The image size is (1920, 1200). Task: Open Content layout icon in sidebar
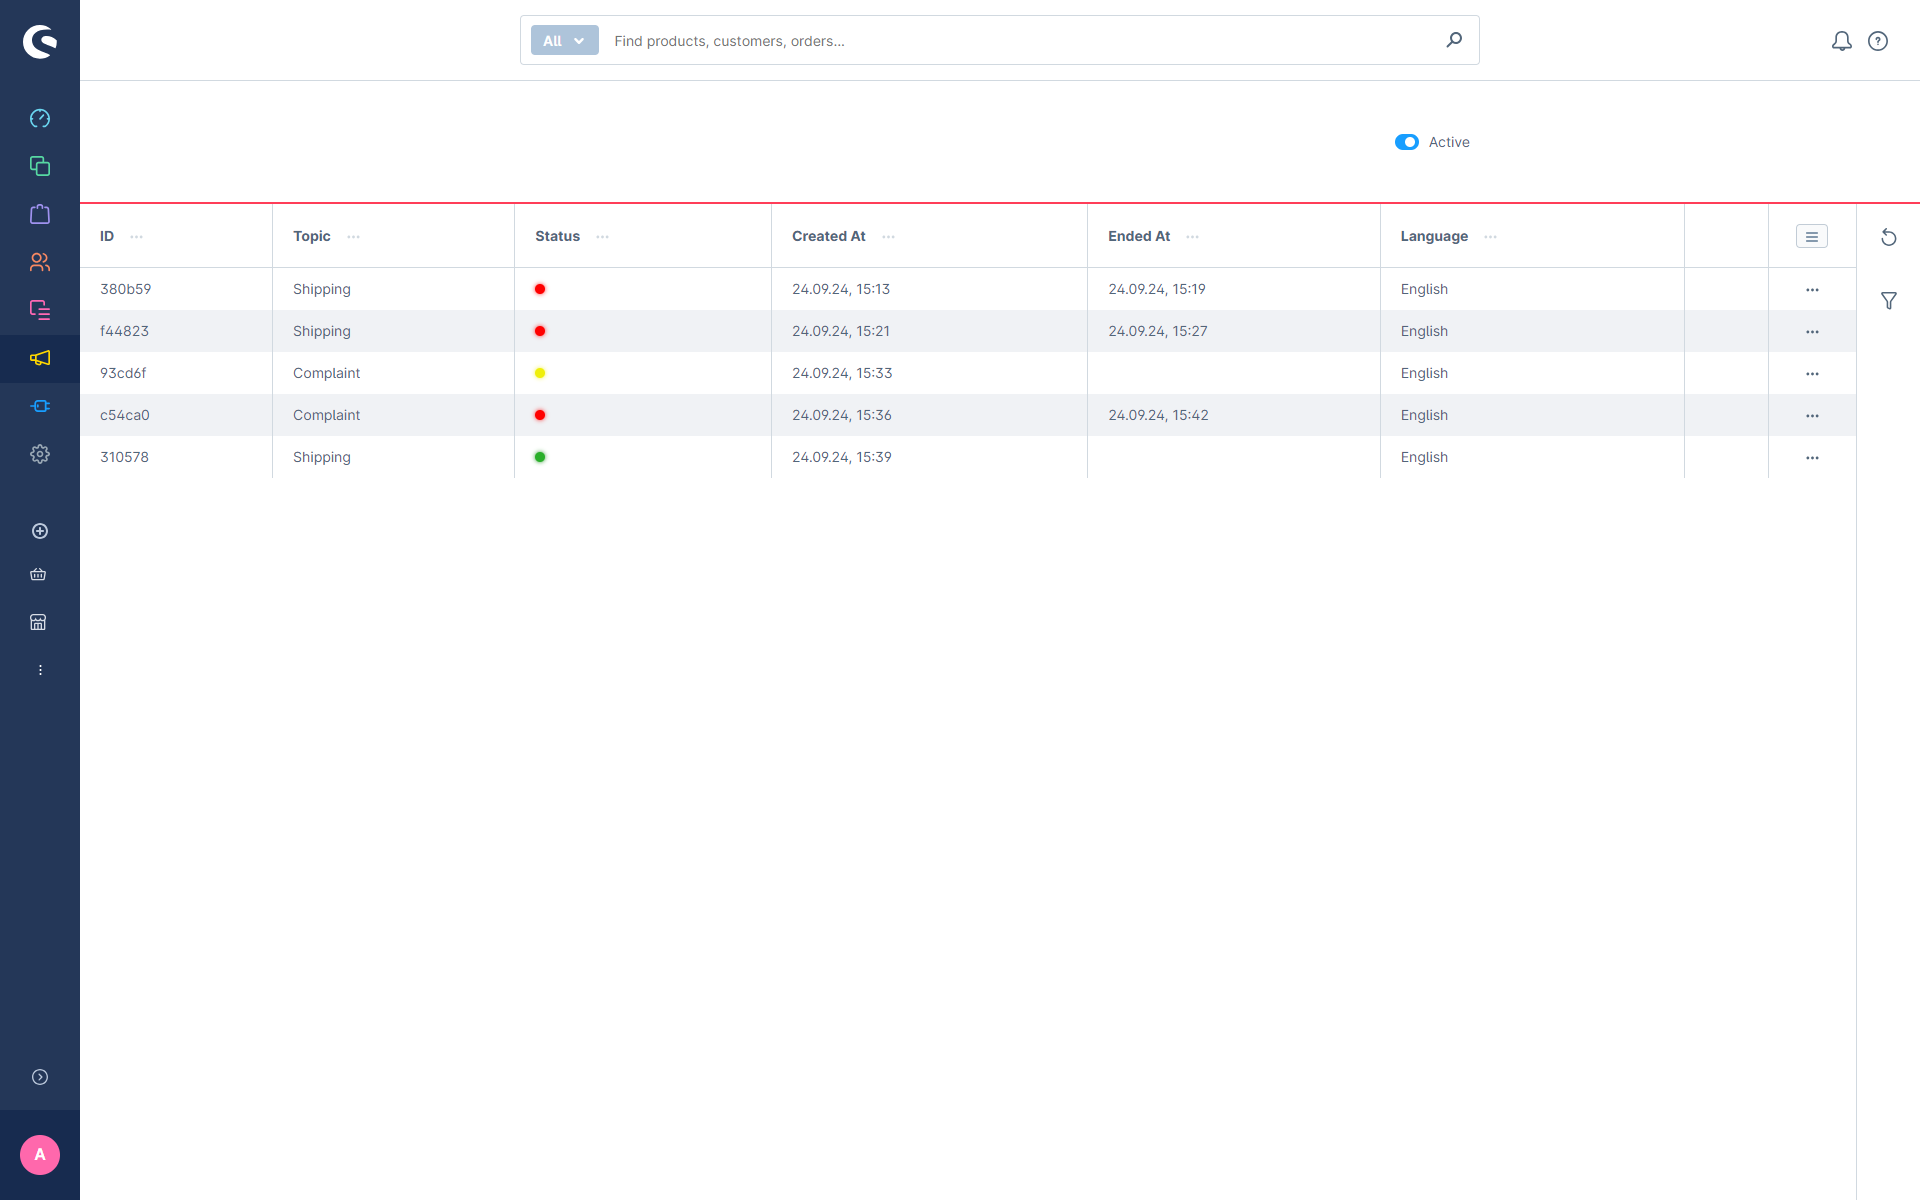tap(40, 310)
